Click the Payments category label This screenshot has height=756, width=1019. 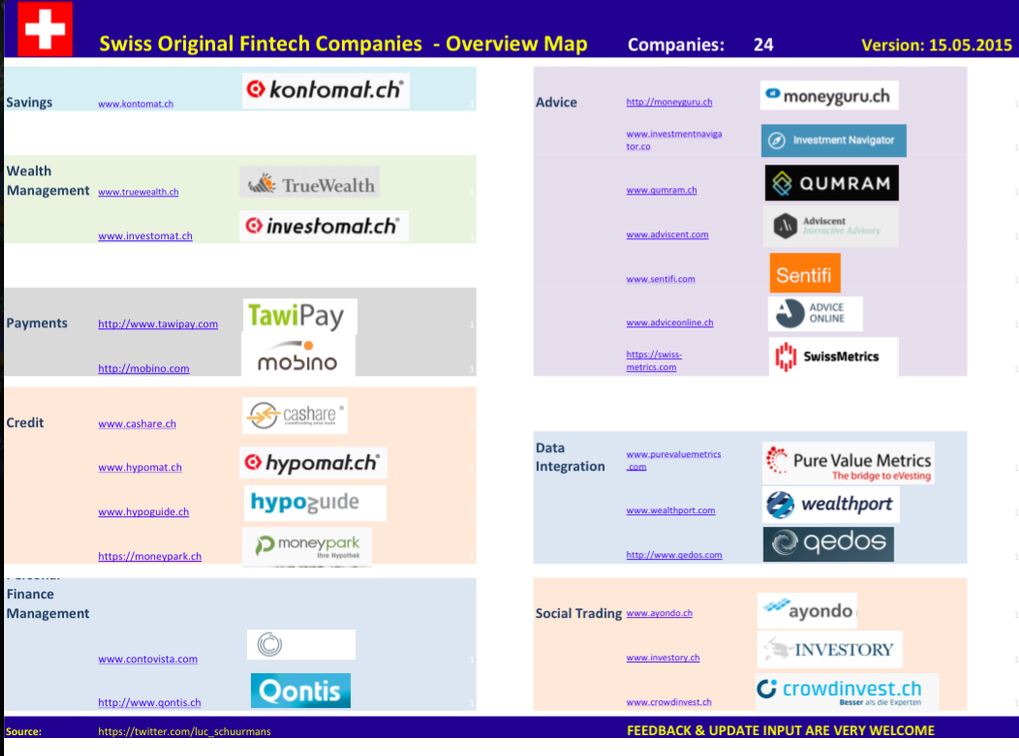click(x=37, y=323)
